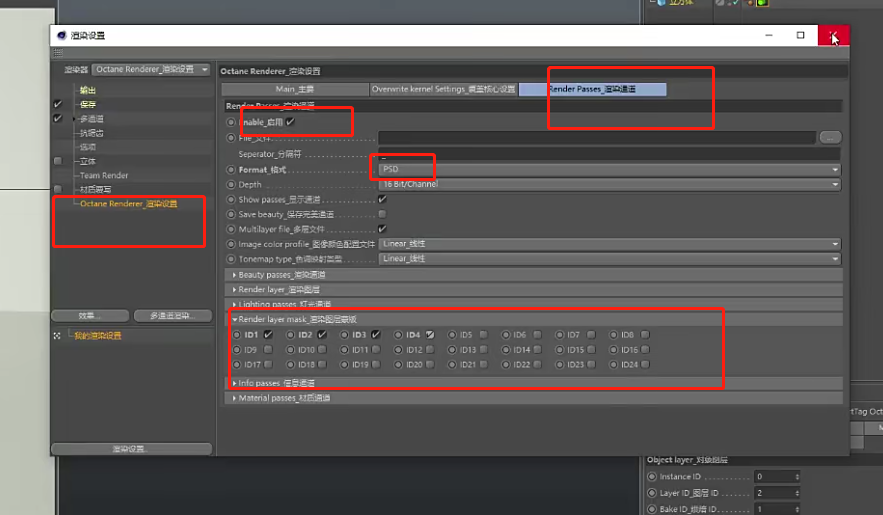The image size is (883, 515).
Task: Select the Render Passes tab
Action: coord(592,89)
